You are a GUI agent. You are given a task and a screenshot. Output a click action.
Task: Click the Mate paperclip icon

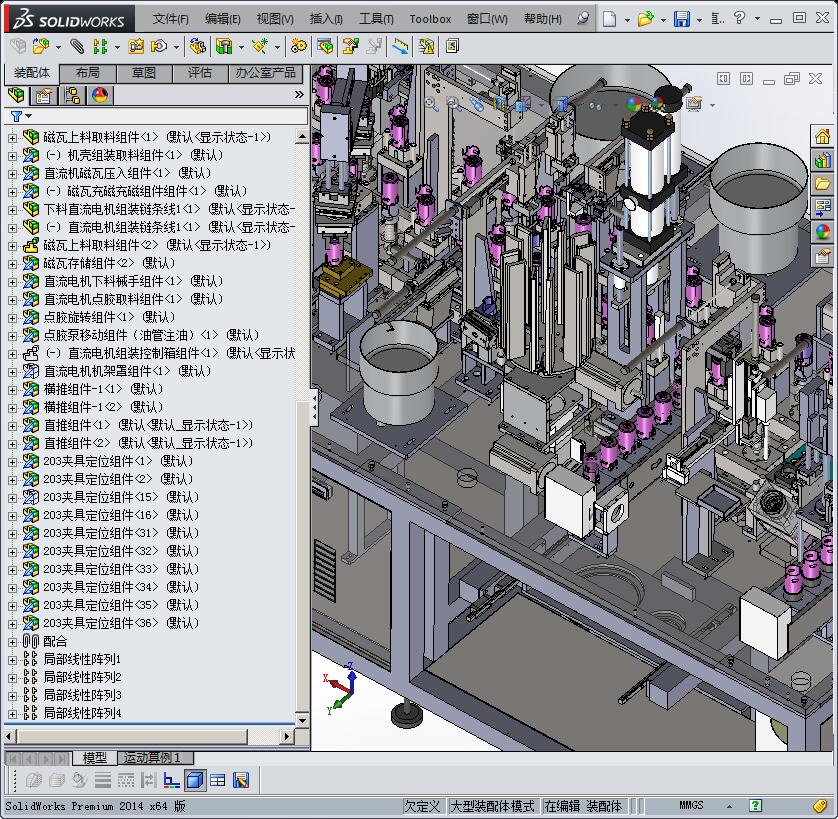pos(77,47)
